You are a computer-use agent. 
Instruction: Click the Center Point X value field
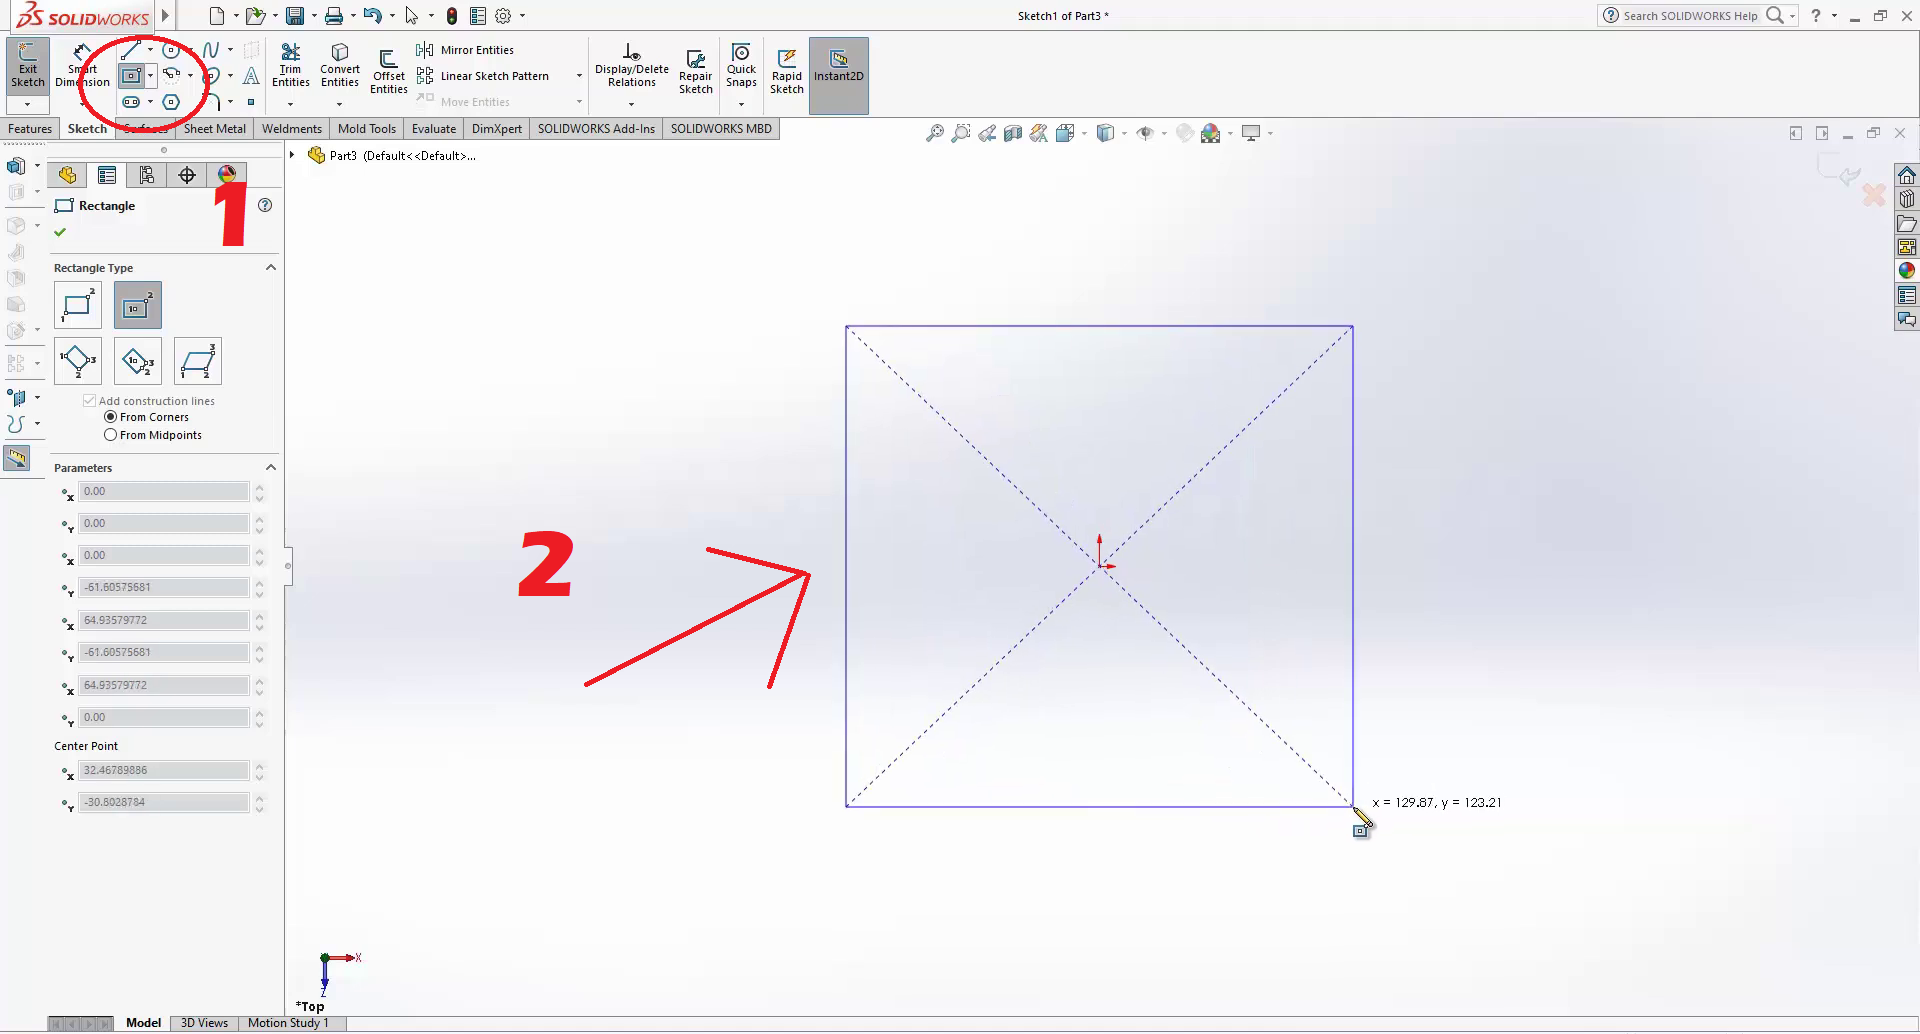coord(163,770)
